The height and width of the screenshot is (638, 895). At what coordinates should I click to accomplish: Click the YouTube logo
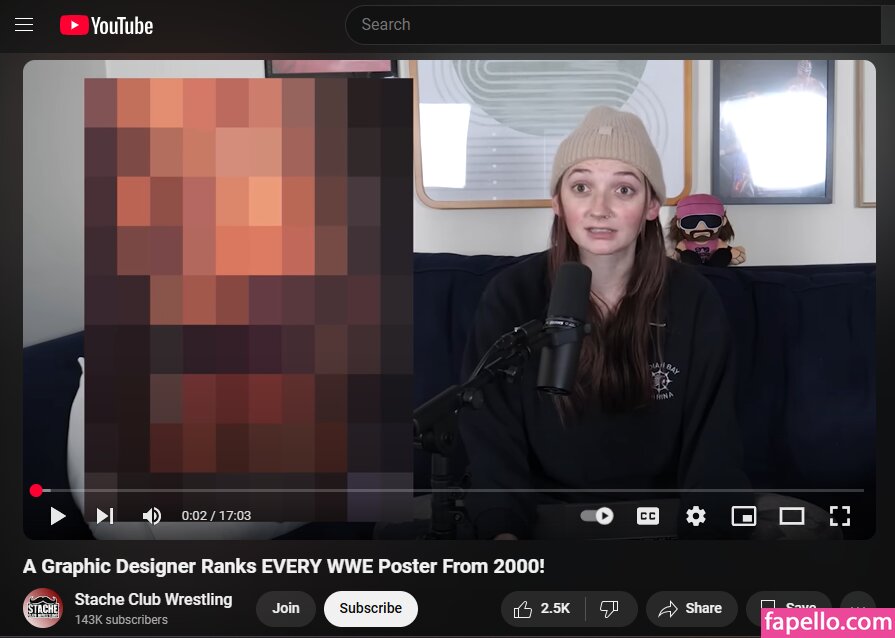(x=106, y=25)
